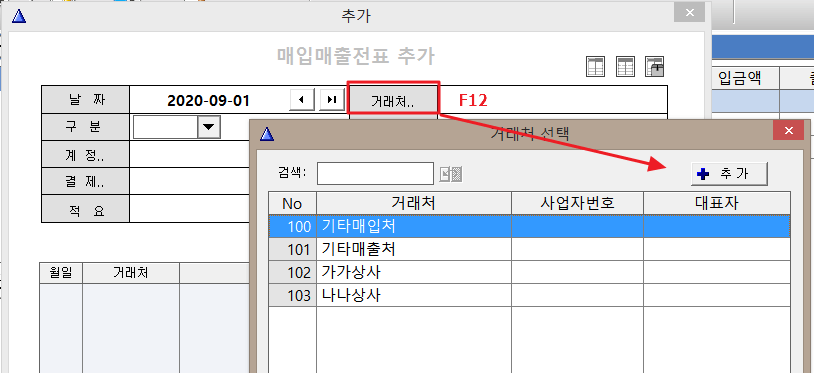Click the 월일 column header in lower table

pos(61,273)
